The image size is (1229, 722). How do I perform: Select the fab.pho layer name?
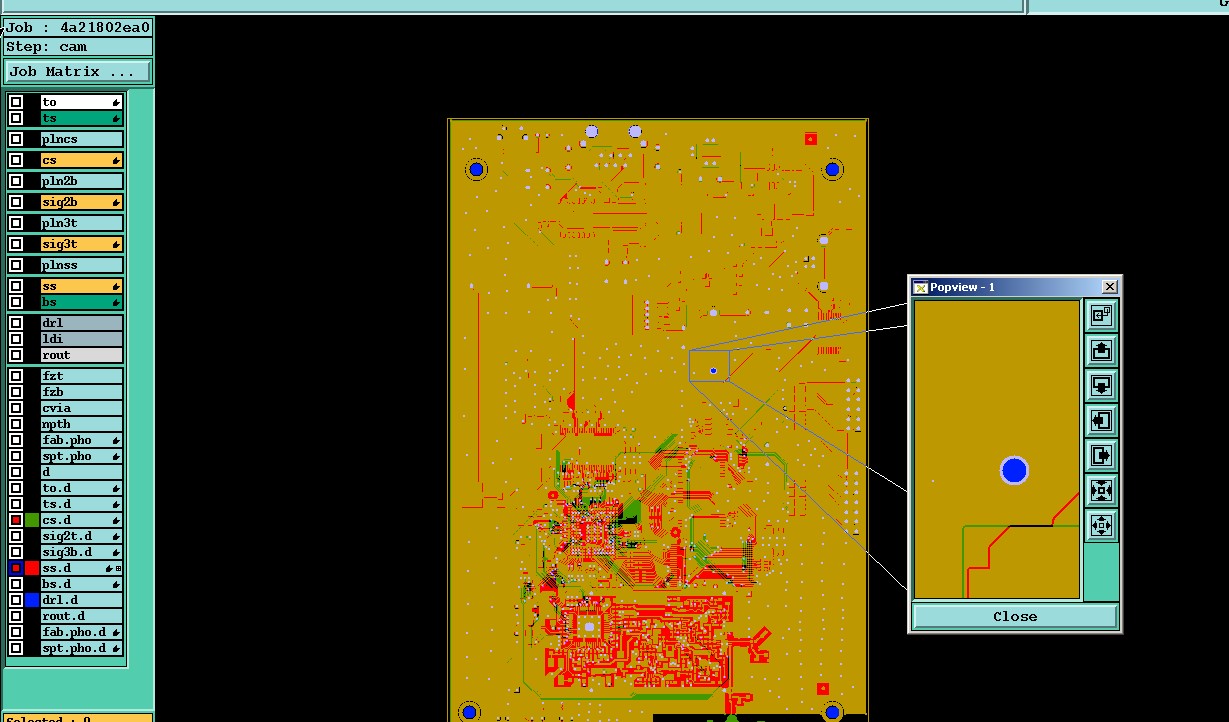click(82, 440)
